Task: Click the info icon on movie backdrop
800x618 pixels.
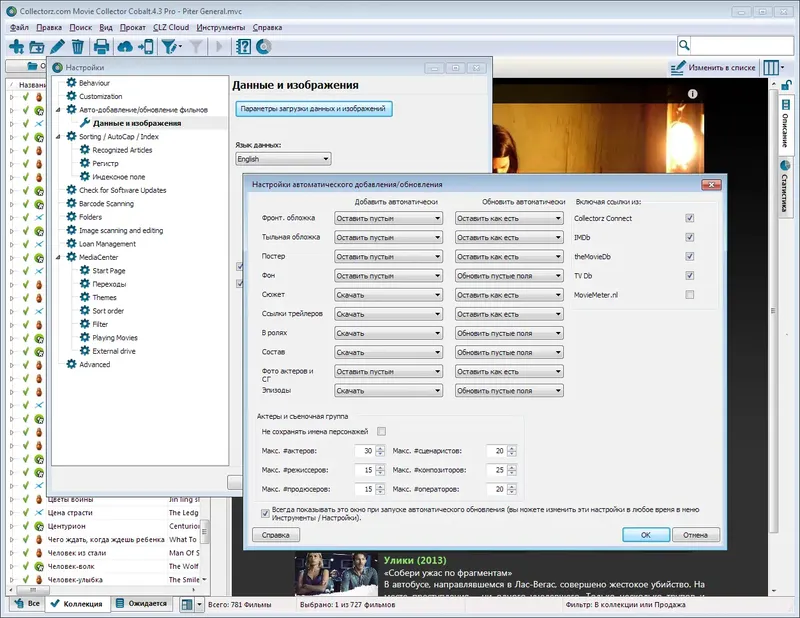Action: point(692,94)
